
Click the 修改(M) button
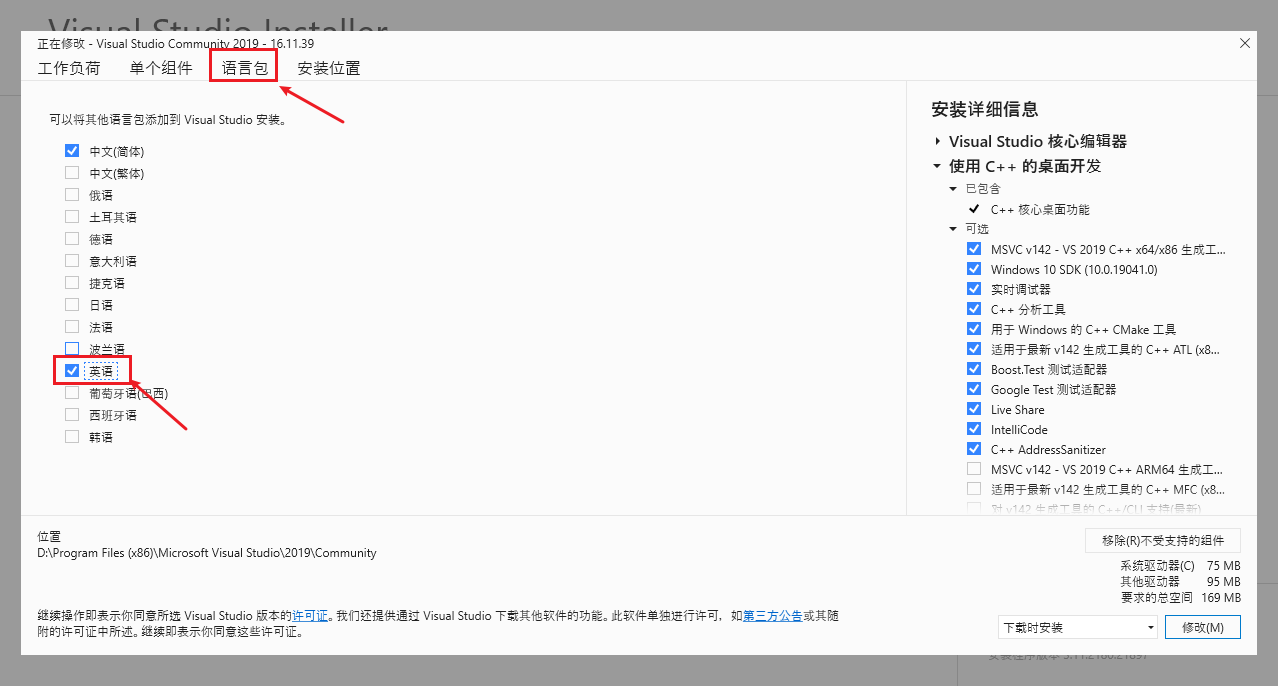(x=1203, y=627)
